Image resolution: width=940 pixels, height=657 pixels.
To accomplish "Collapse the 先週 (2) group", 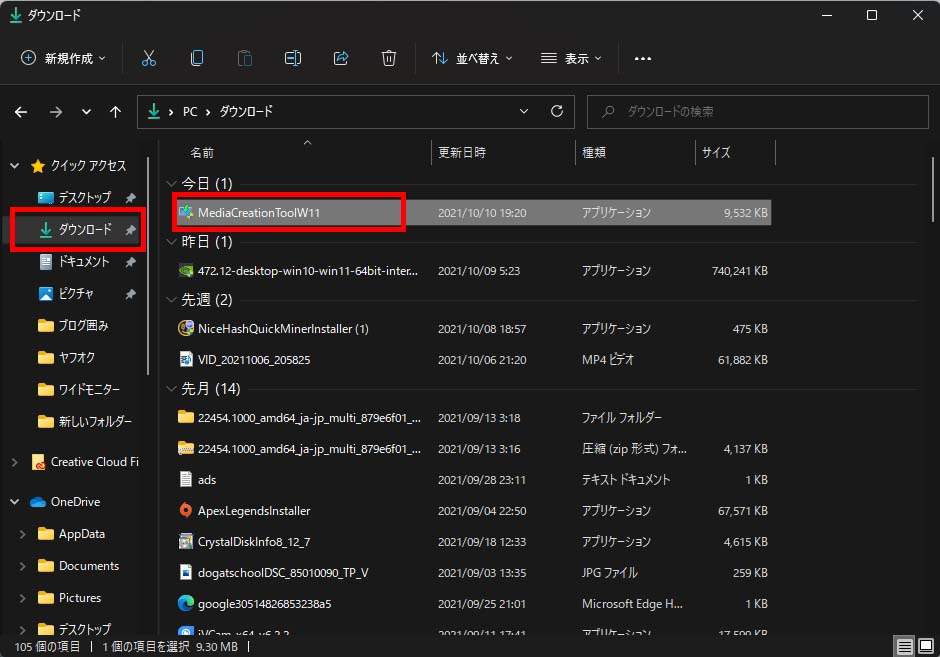I will 171,300.
